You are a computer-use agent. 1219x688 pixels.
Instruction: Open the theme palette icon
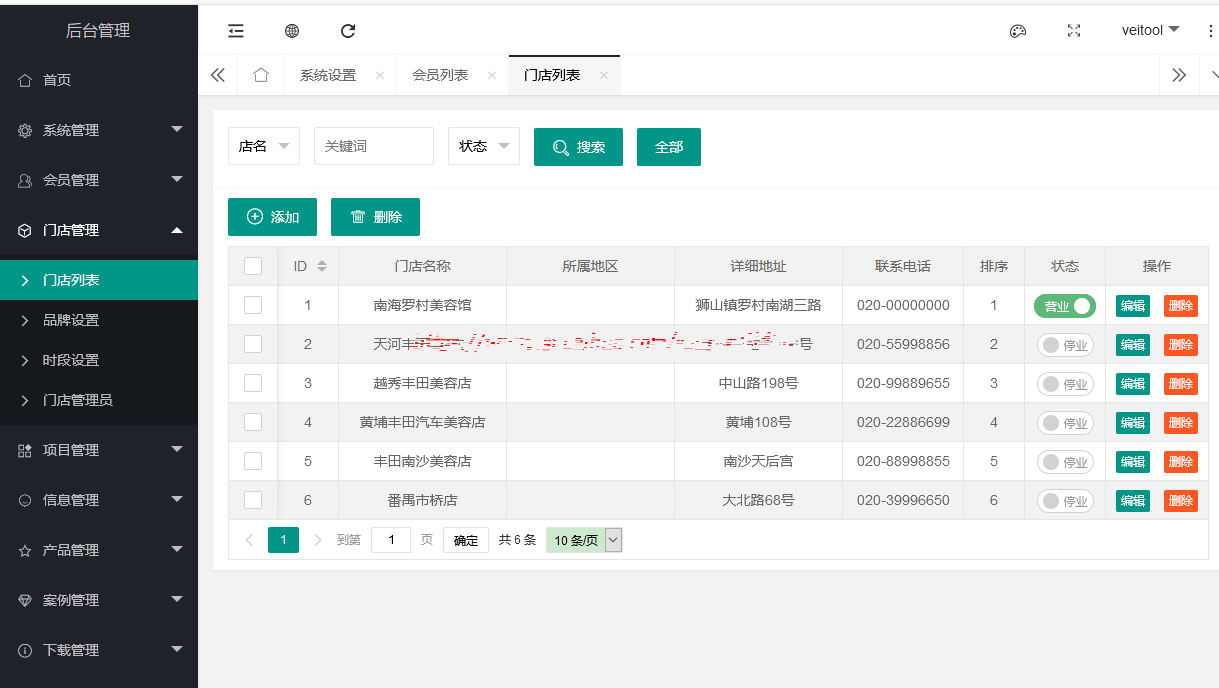pyautogui.click(x=1018, y=31)
